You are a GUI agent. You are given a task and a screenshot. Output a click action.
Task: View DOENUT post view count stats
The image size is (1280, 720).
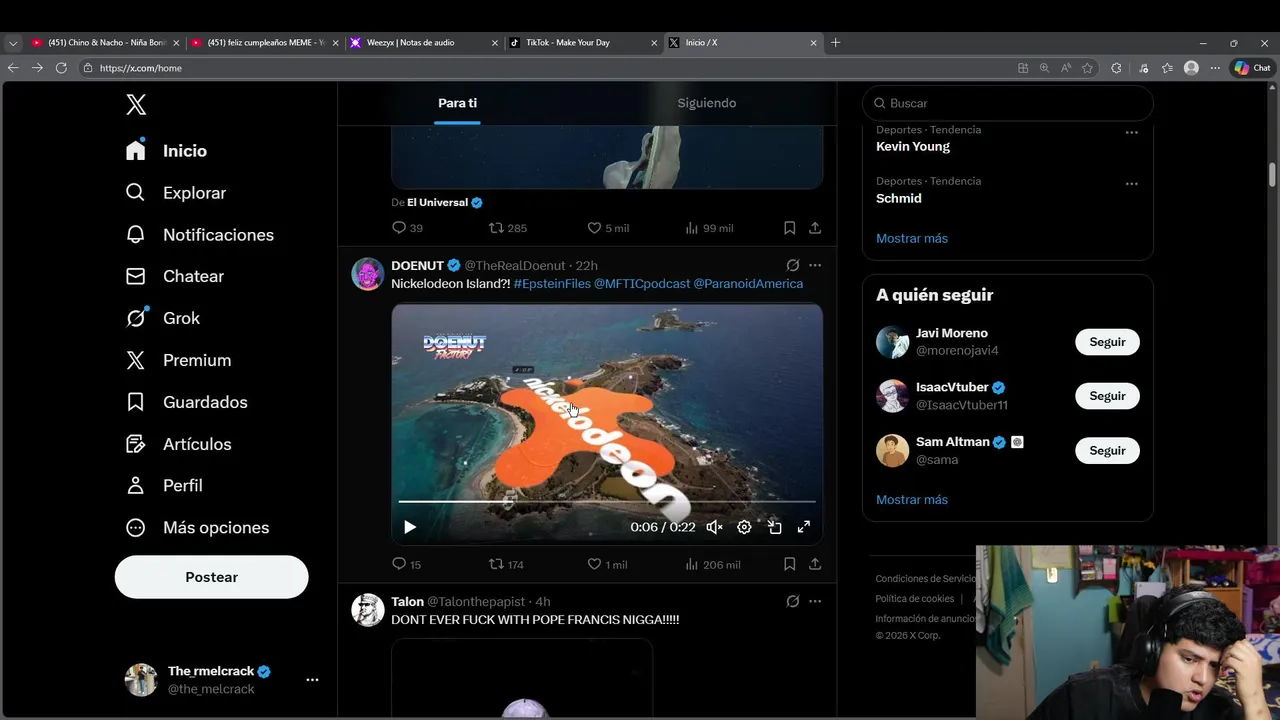713,564
